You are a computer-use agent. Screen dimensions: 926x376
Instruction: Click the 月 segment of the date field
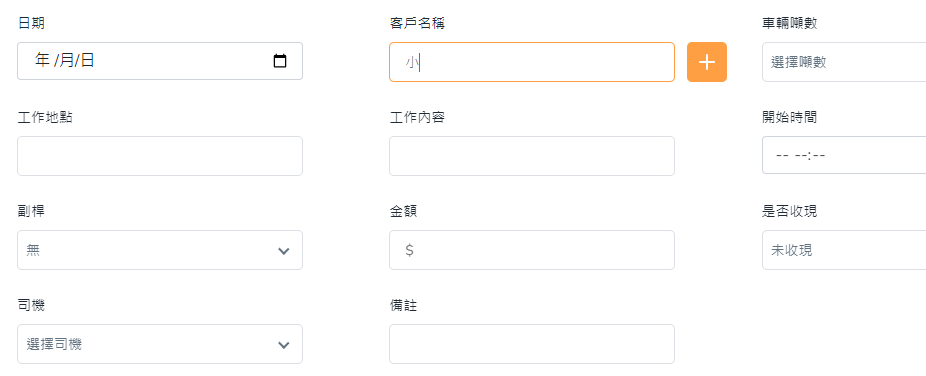coord(65,60)
